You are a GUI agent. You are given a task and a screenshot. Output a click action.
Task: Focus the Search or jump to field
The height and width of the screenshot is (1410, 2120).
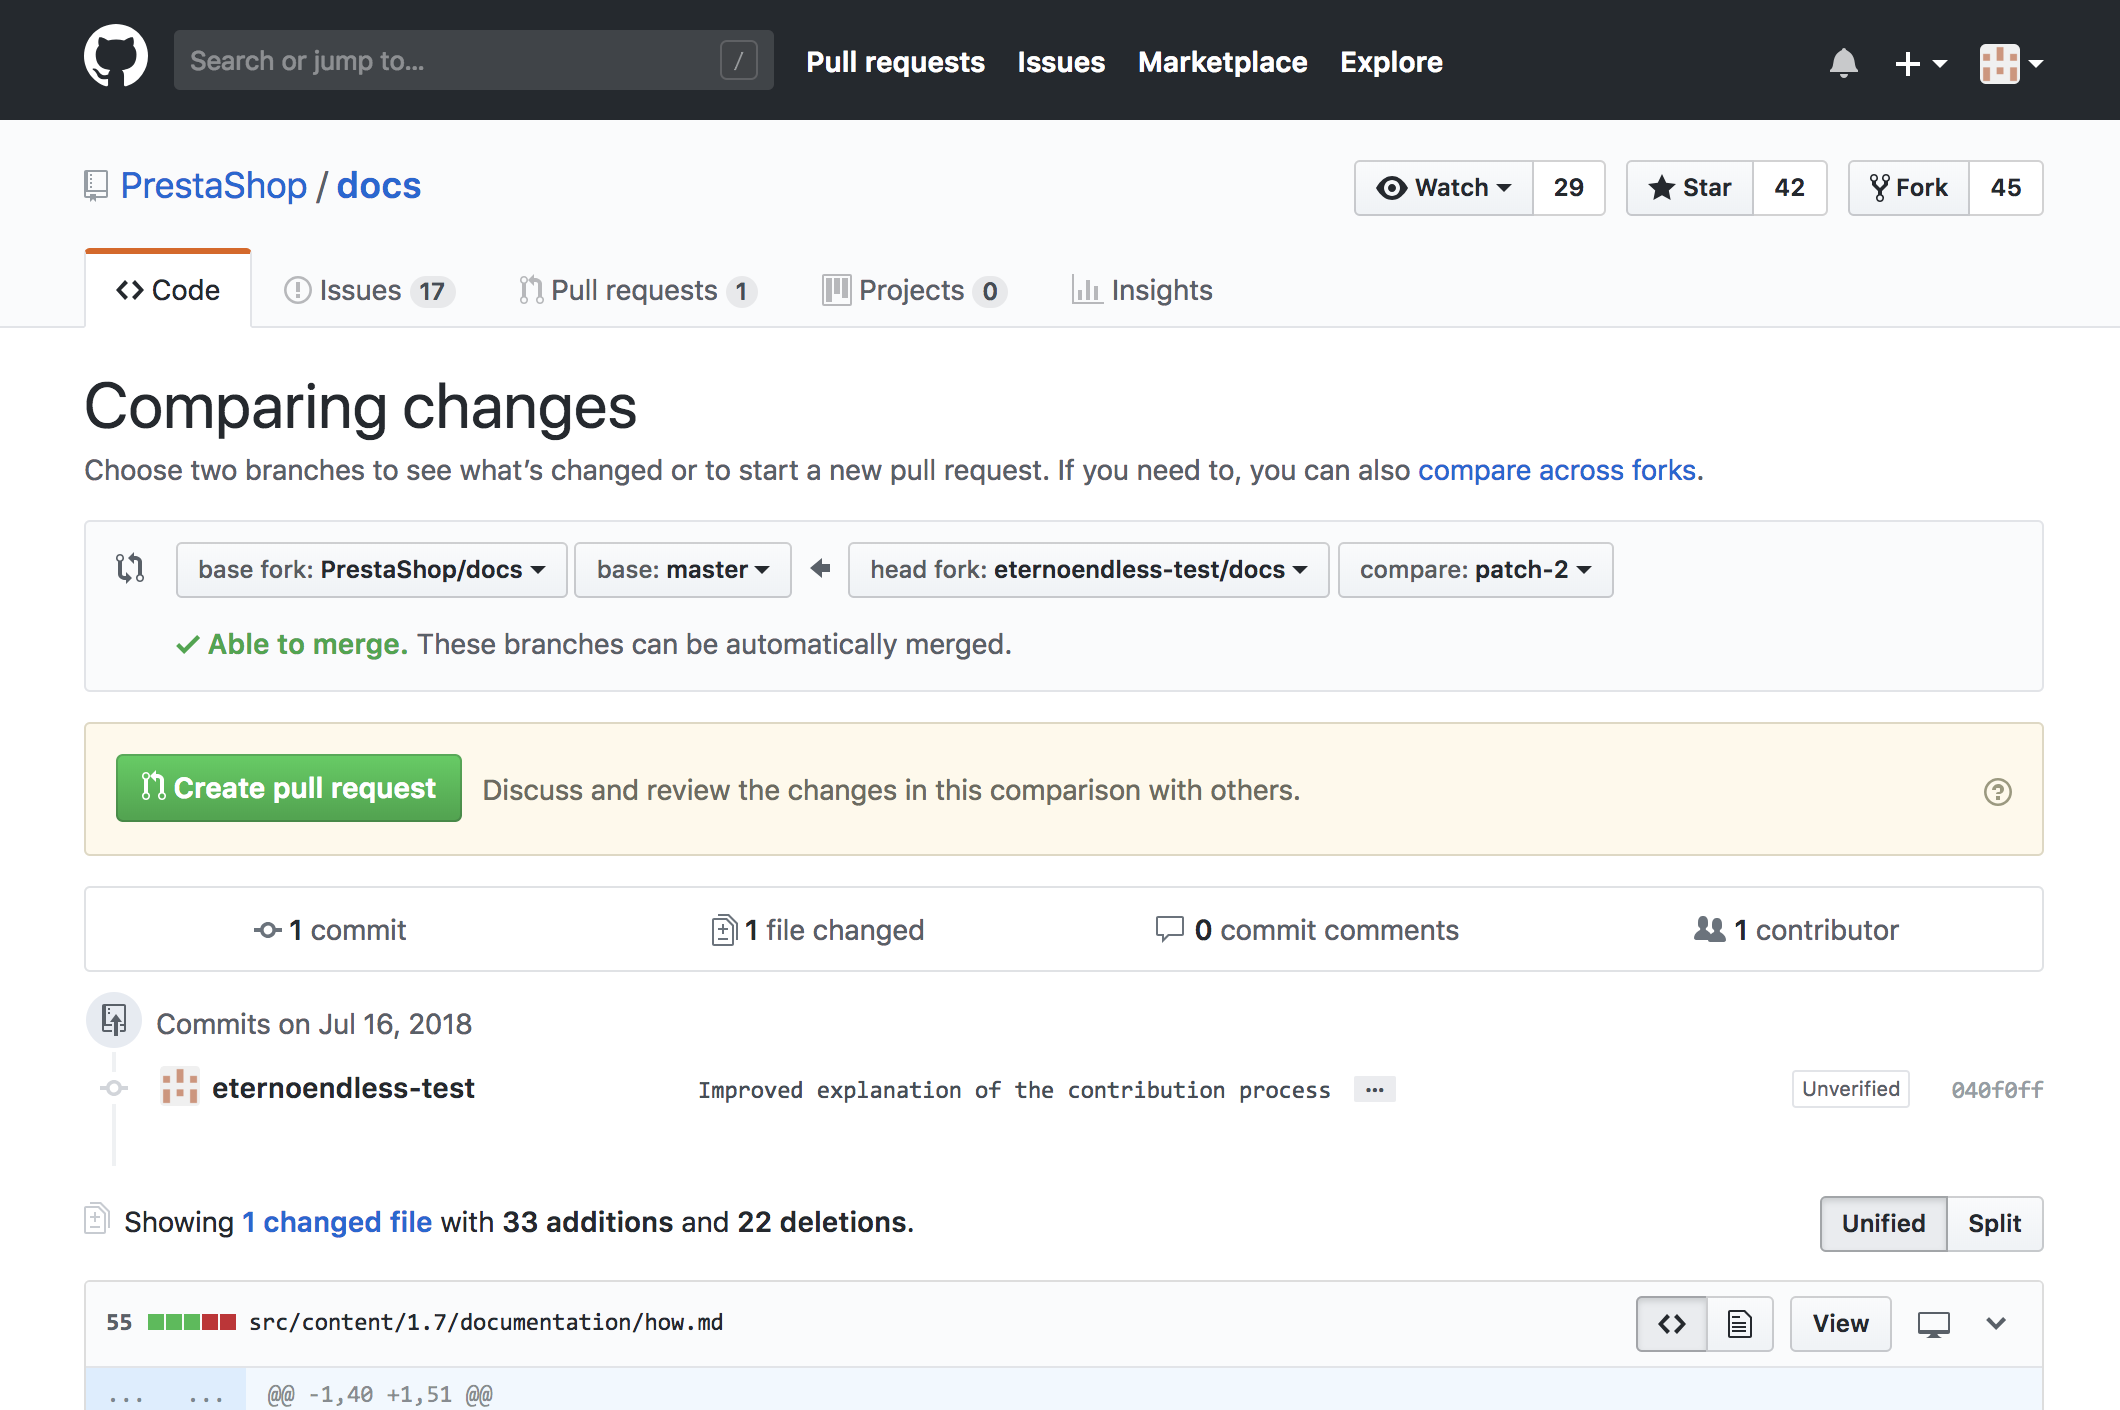[x=473, y=60]
